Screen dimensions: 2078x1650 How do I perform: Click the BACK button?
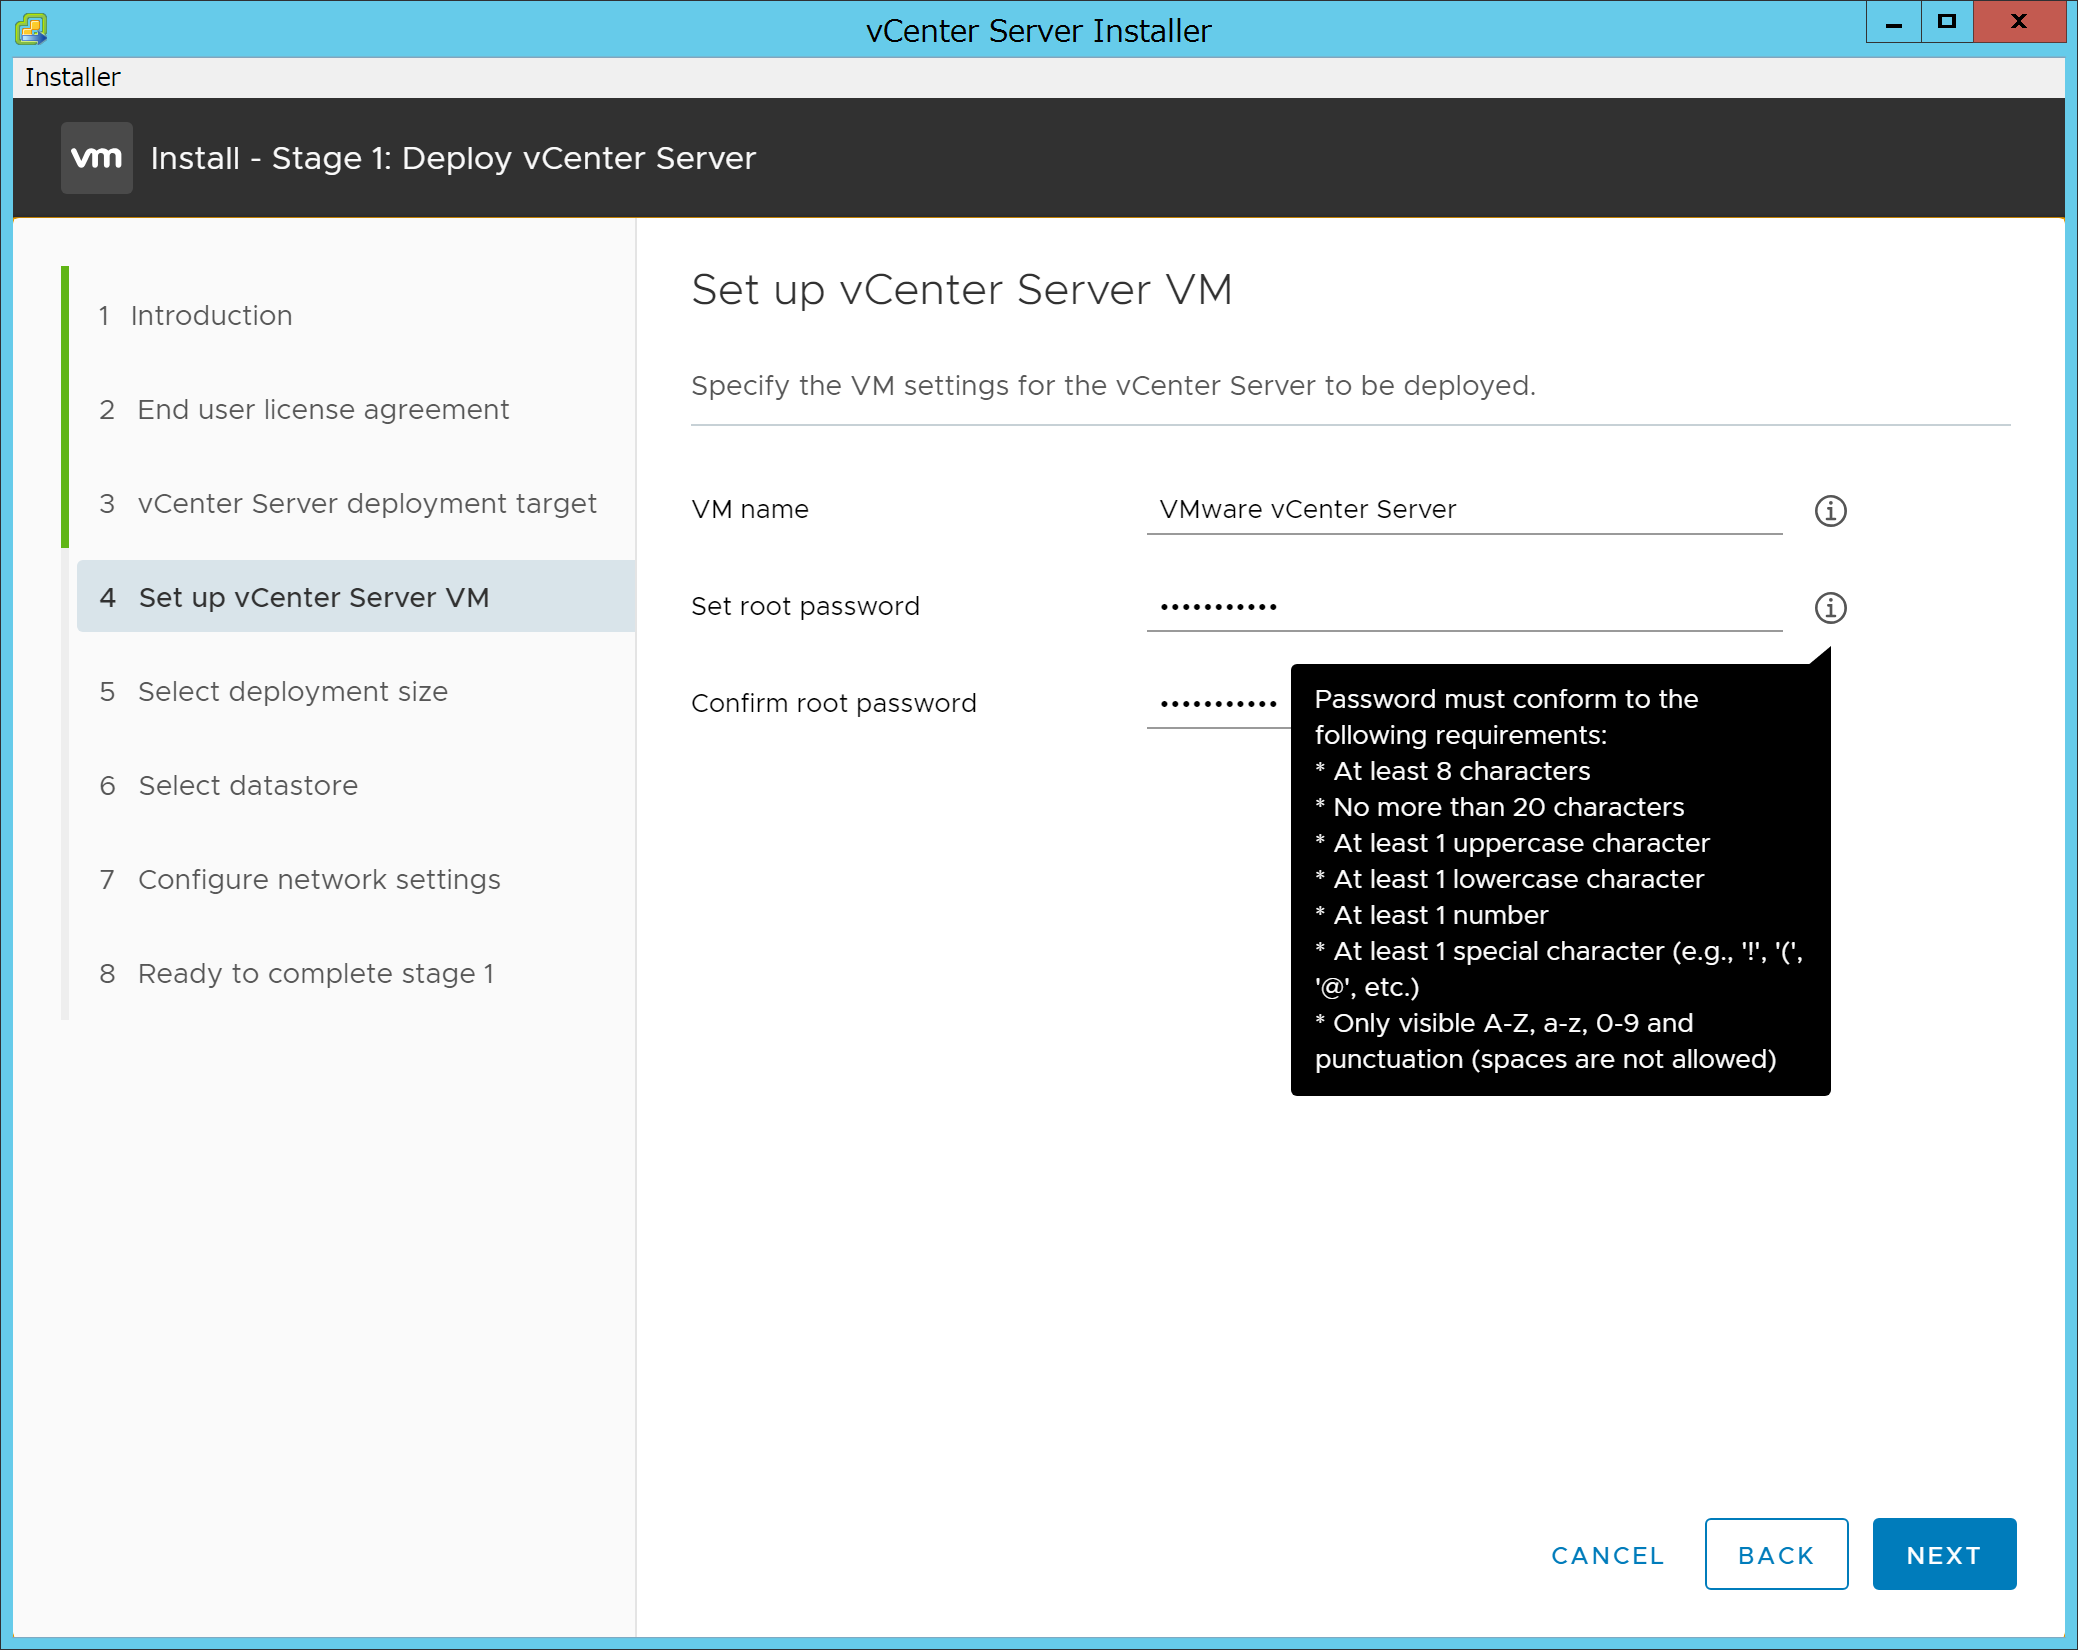1776,1554
